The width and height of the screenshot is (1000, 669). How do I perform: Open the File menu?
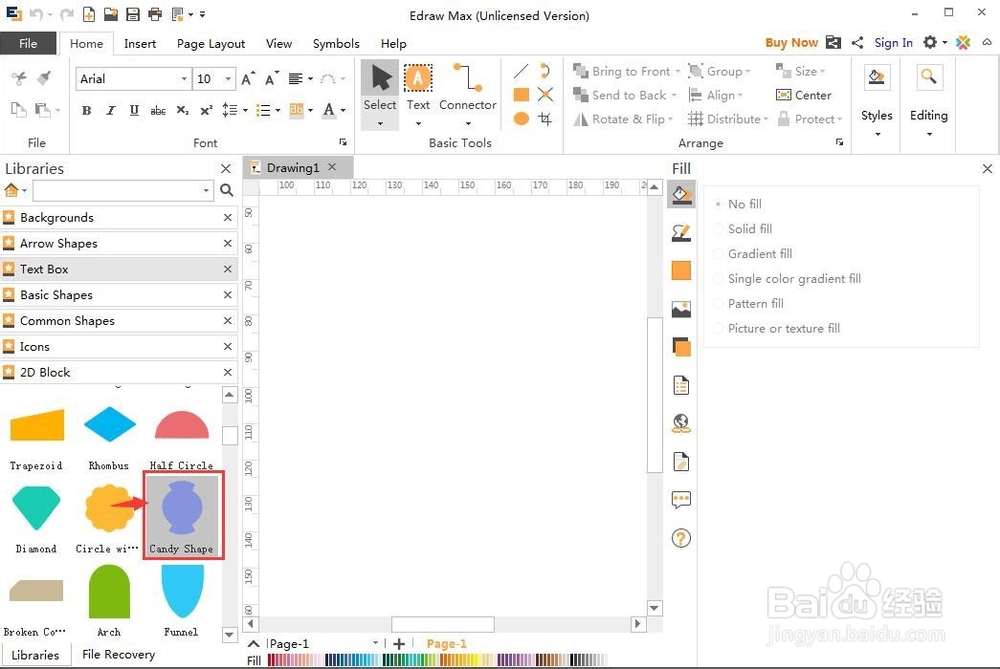28,43
